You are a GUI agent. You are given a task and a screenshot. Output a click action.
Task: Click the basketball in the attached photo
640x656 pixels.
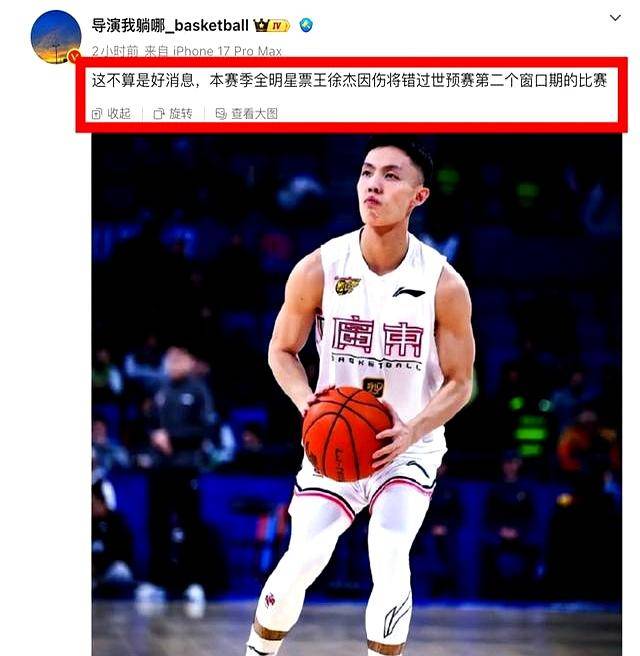(347, 434)
